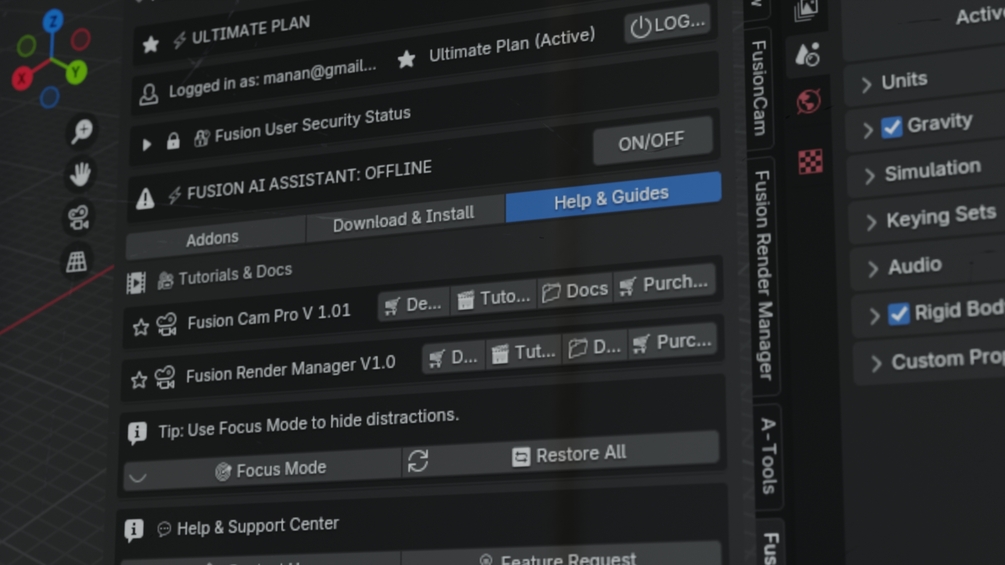Image resolution: width=1005 pixels, height=565 pixels.
Task: Expand Fusion User Security Status section
Action: pos(147,144)
